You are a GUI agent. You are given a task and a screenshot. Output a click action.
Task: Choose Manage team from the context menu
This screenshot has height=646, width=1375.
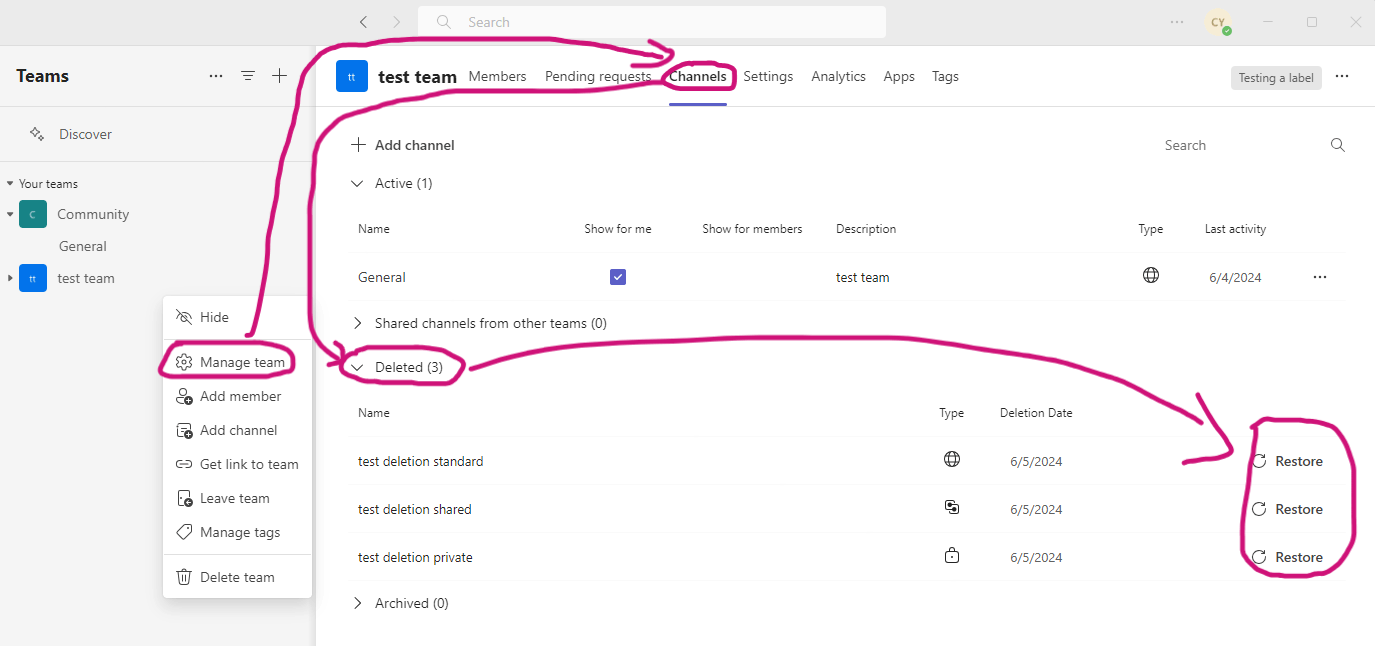pyautogui.click(x=237, y=362)
